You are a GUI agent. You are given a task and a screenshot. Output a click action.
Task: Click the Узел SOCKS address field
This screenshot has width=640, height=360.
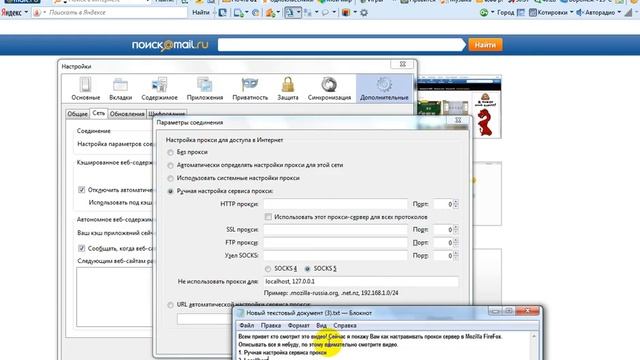click(335, 256)
